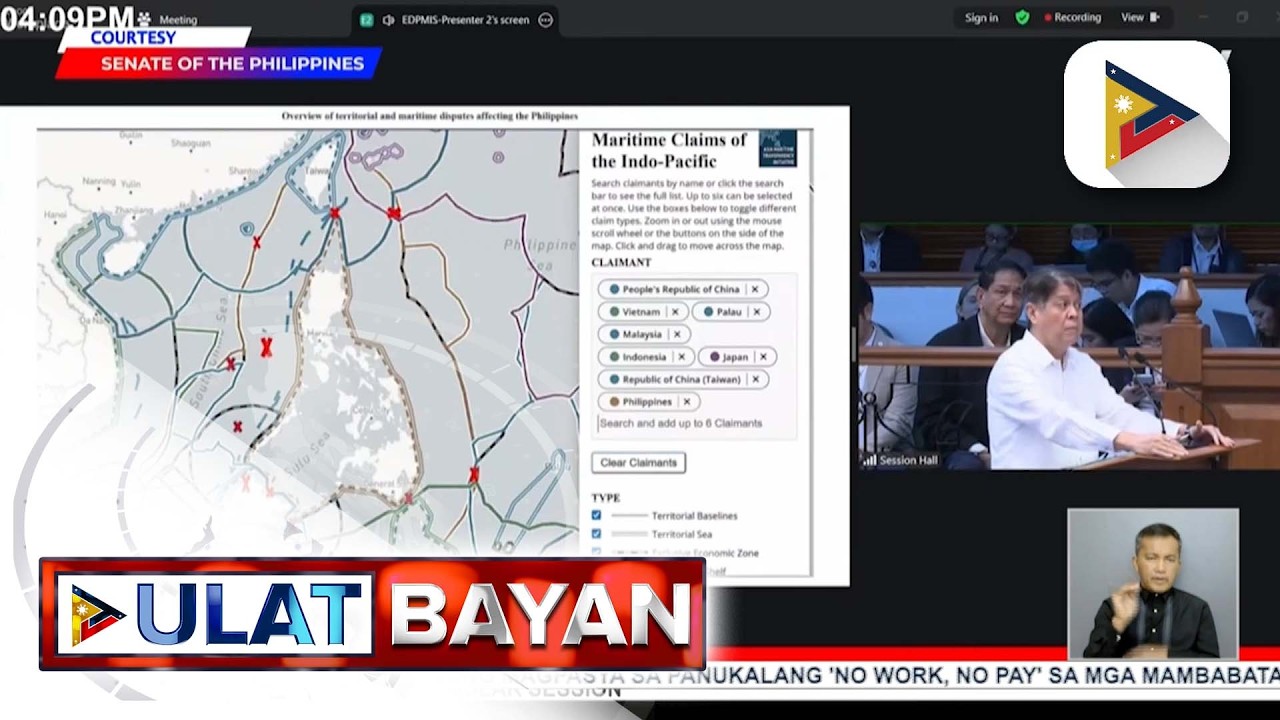Remove the Republic of China (Taiwan) tag
Image resolution: width=1280 pixels, height=720 pixels.
pos(755,379)
